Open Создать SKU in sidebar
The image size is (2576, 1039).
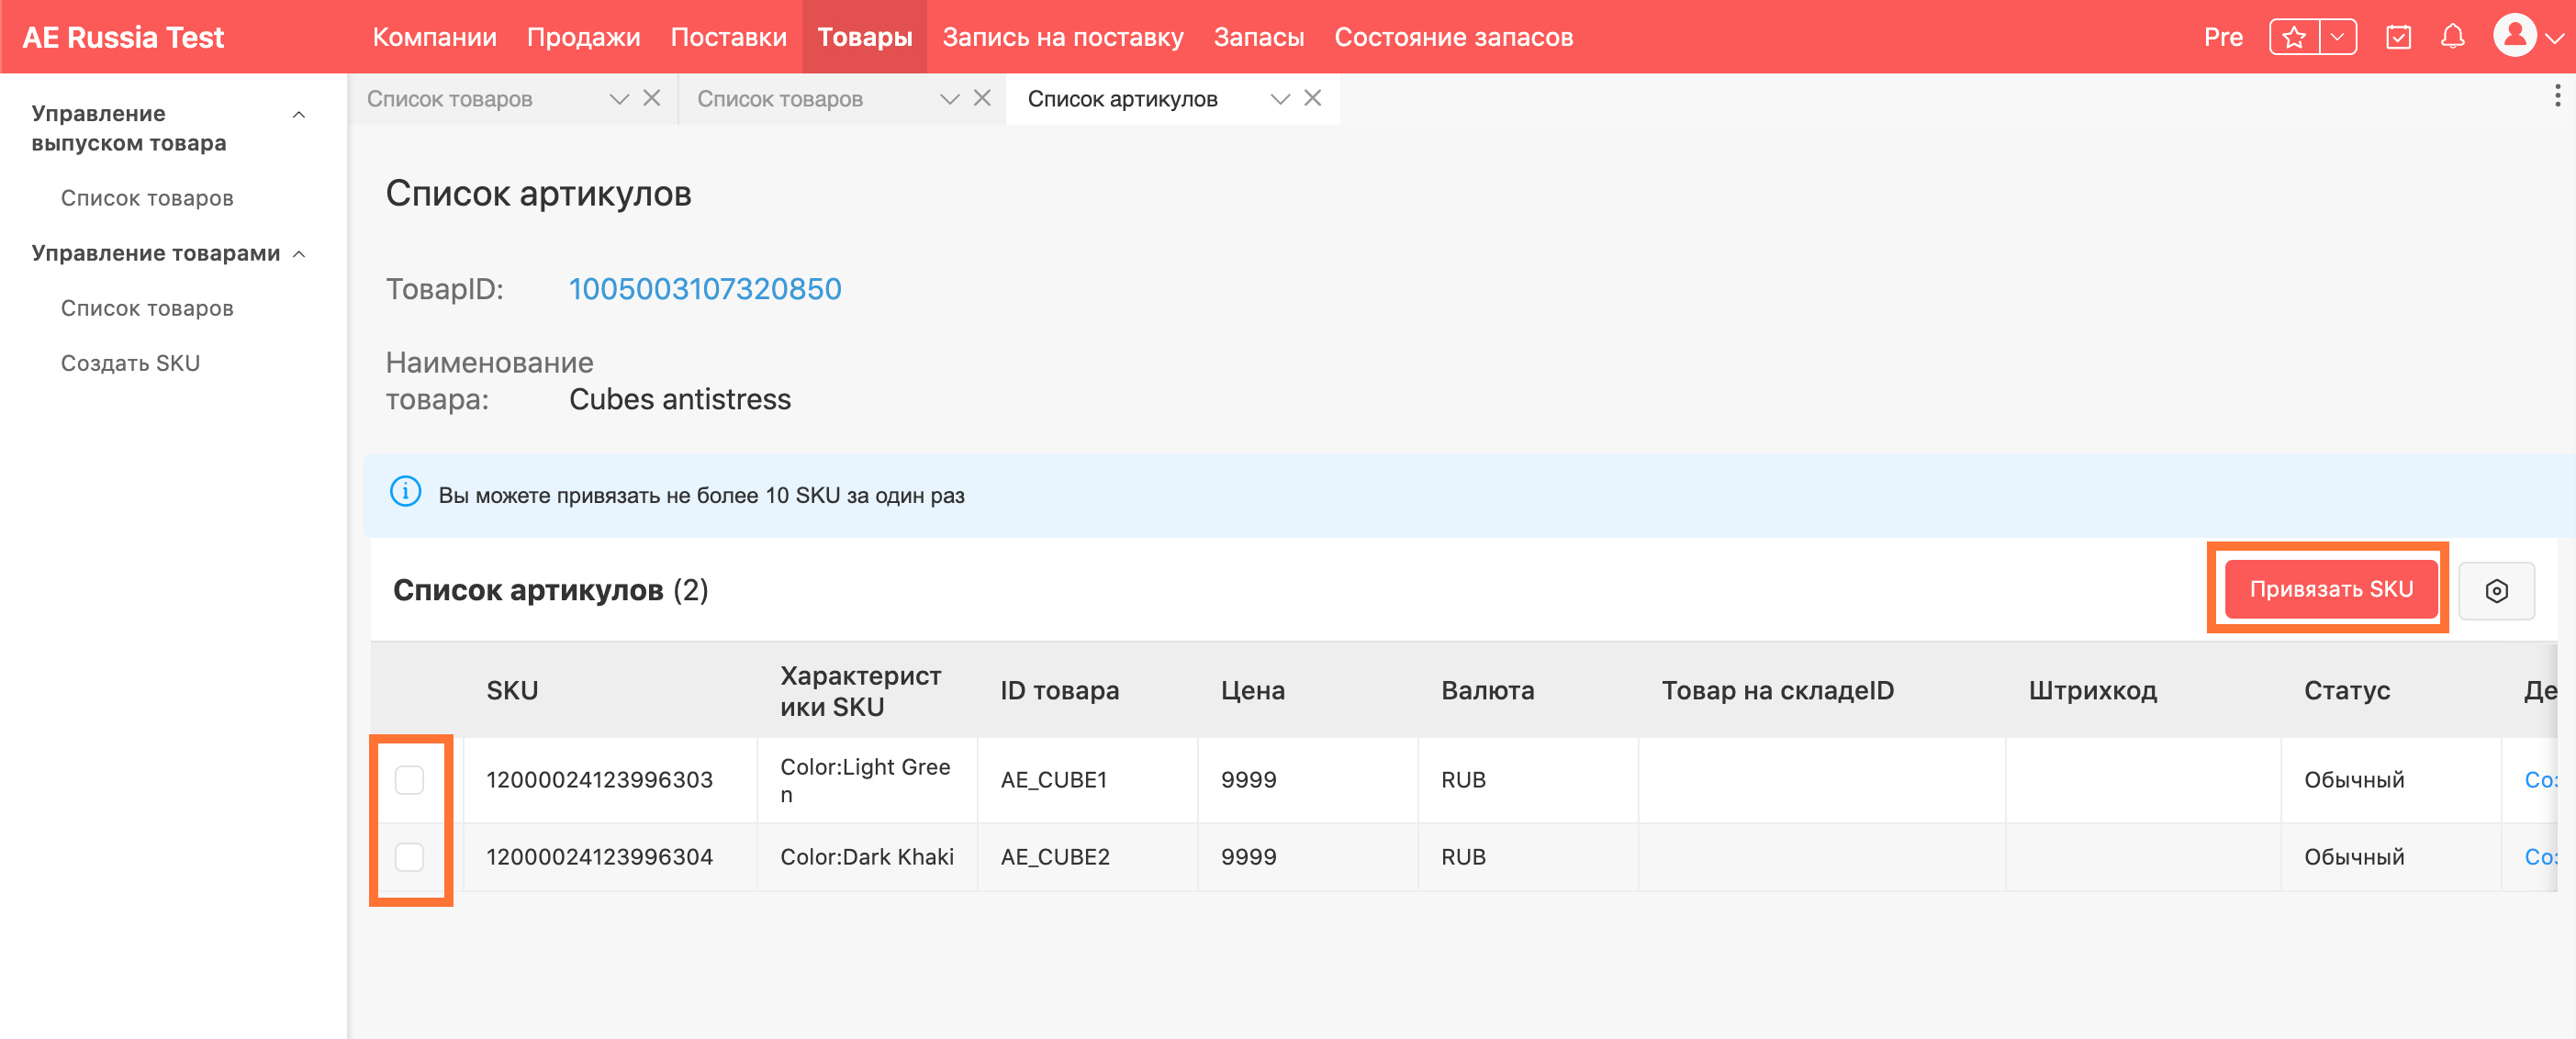[130, 363]
